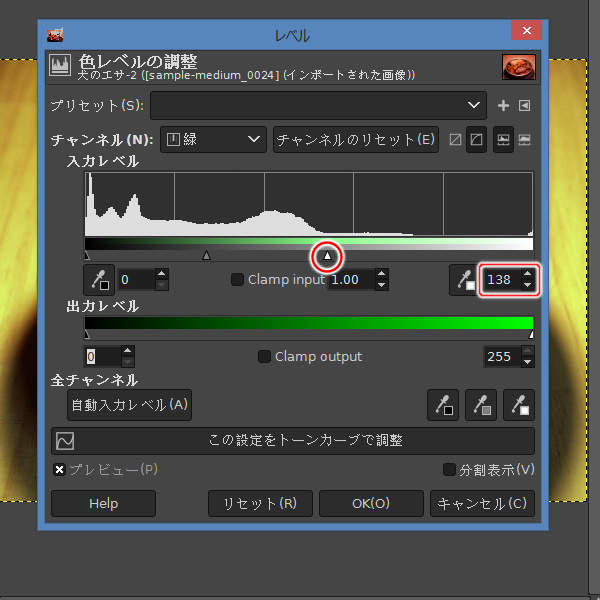Click the low input value field showing 0
The width and height of the screenshot is (600, 600).
click(136, 280)
